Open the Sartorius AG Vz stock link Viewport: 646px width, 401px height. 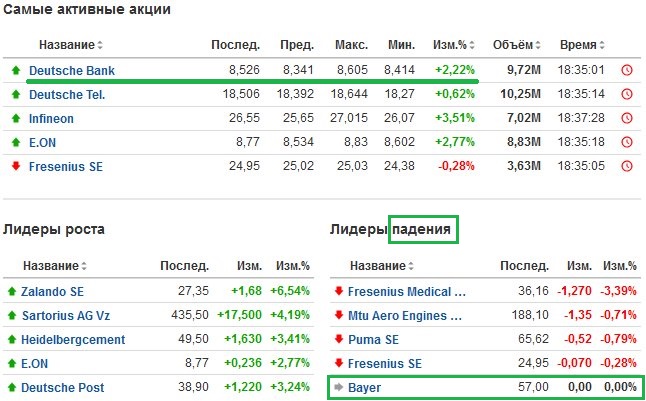coord(66,315)
